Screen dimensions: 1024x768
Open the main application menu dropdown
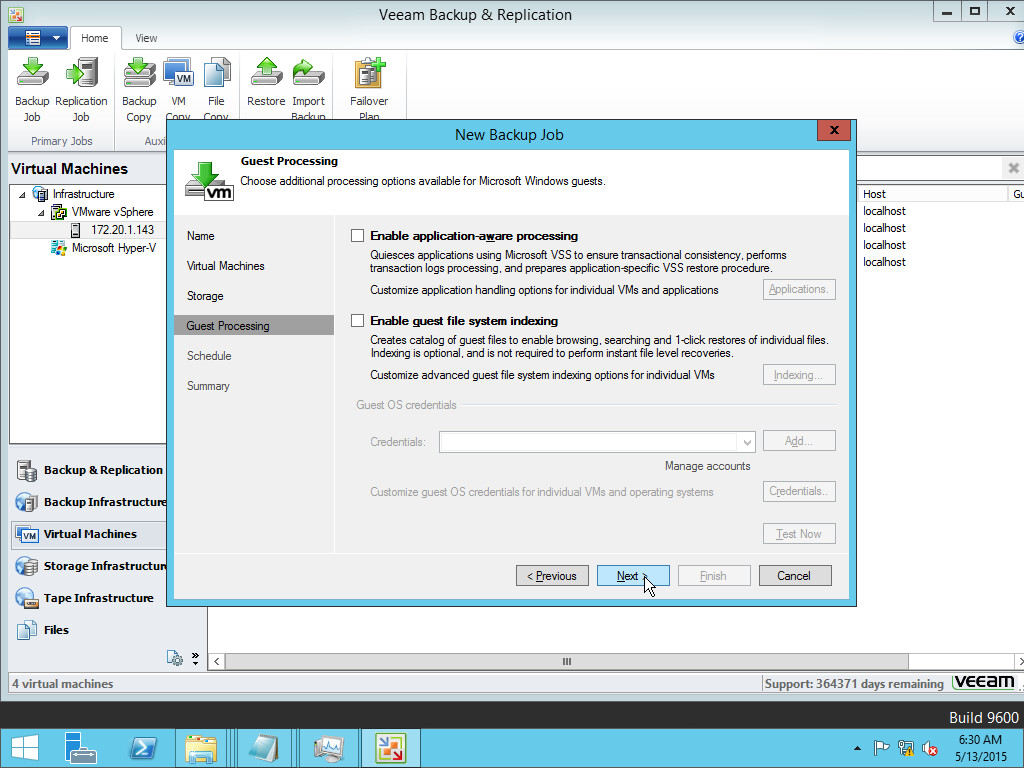37,38
